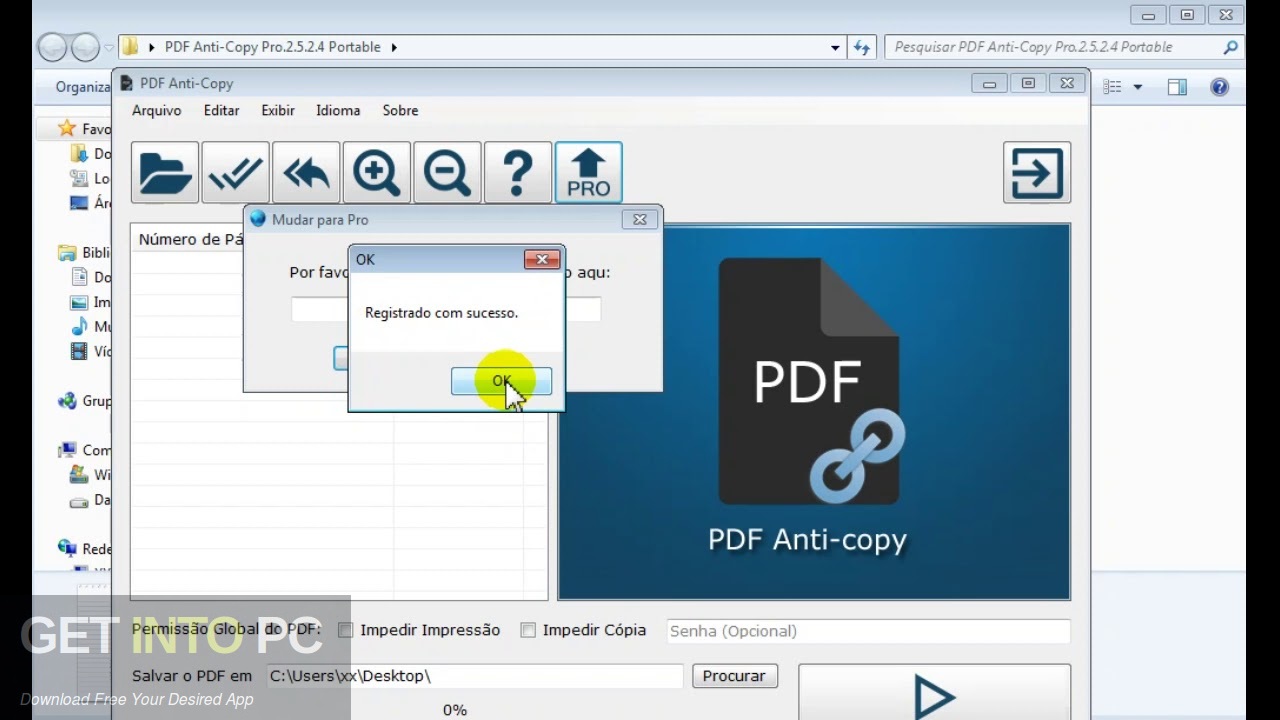Click the Procurar browse button
The width and height of the screenshot is (1280, 720).
(x=734, y=676)
